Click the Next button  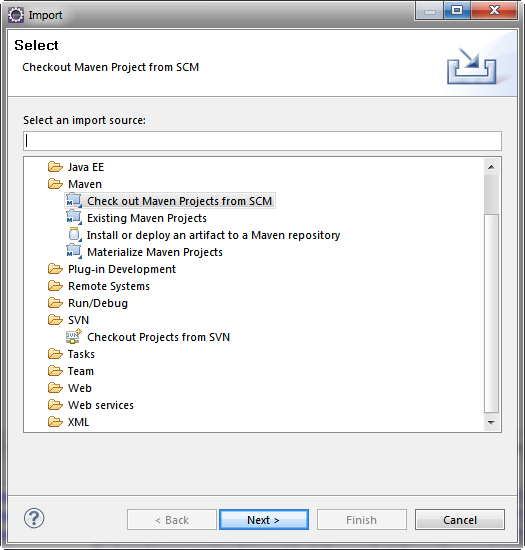[264, 519]
